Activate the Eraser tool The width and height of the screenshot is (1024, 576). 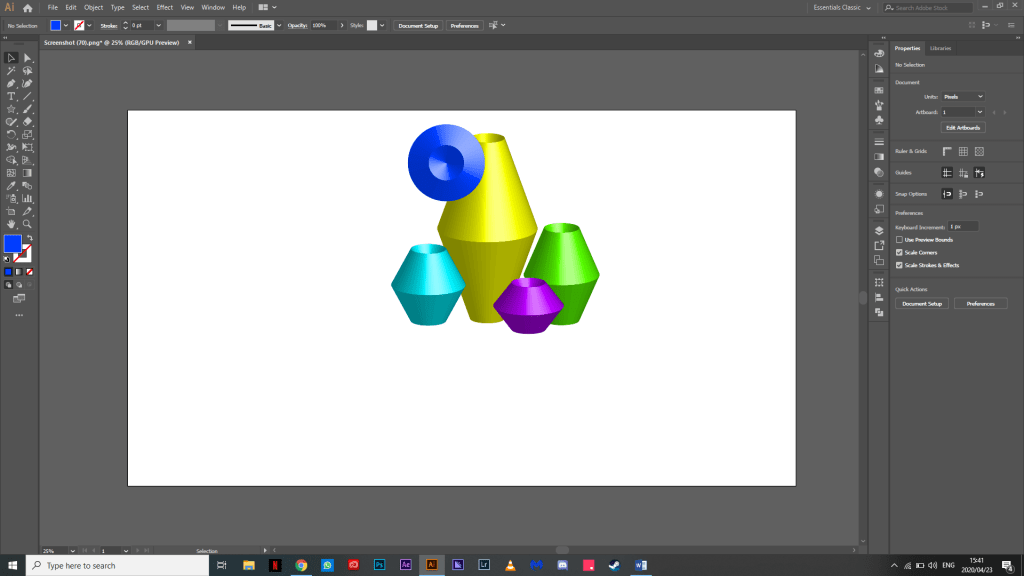click(x=28, y=121)
